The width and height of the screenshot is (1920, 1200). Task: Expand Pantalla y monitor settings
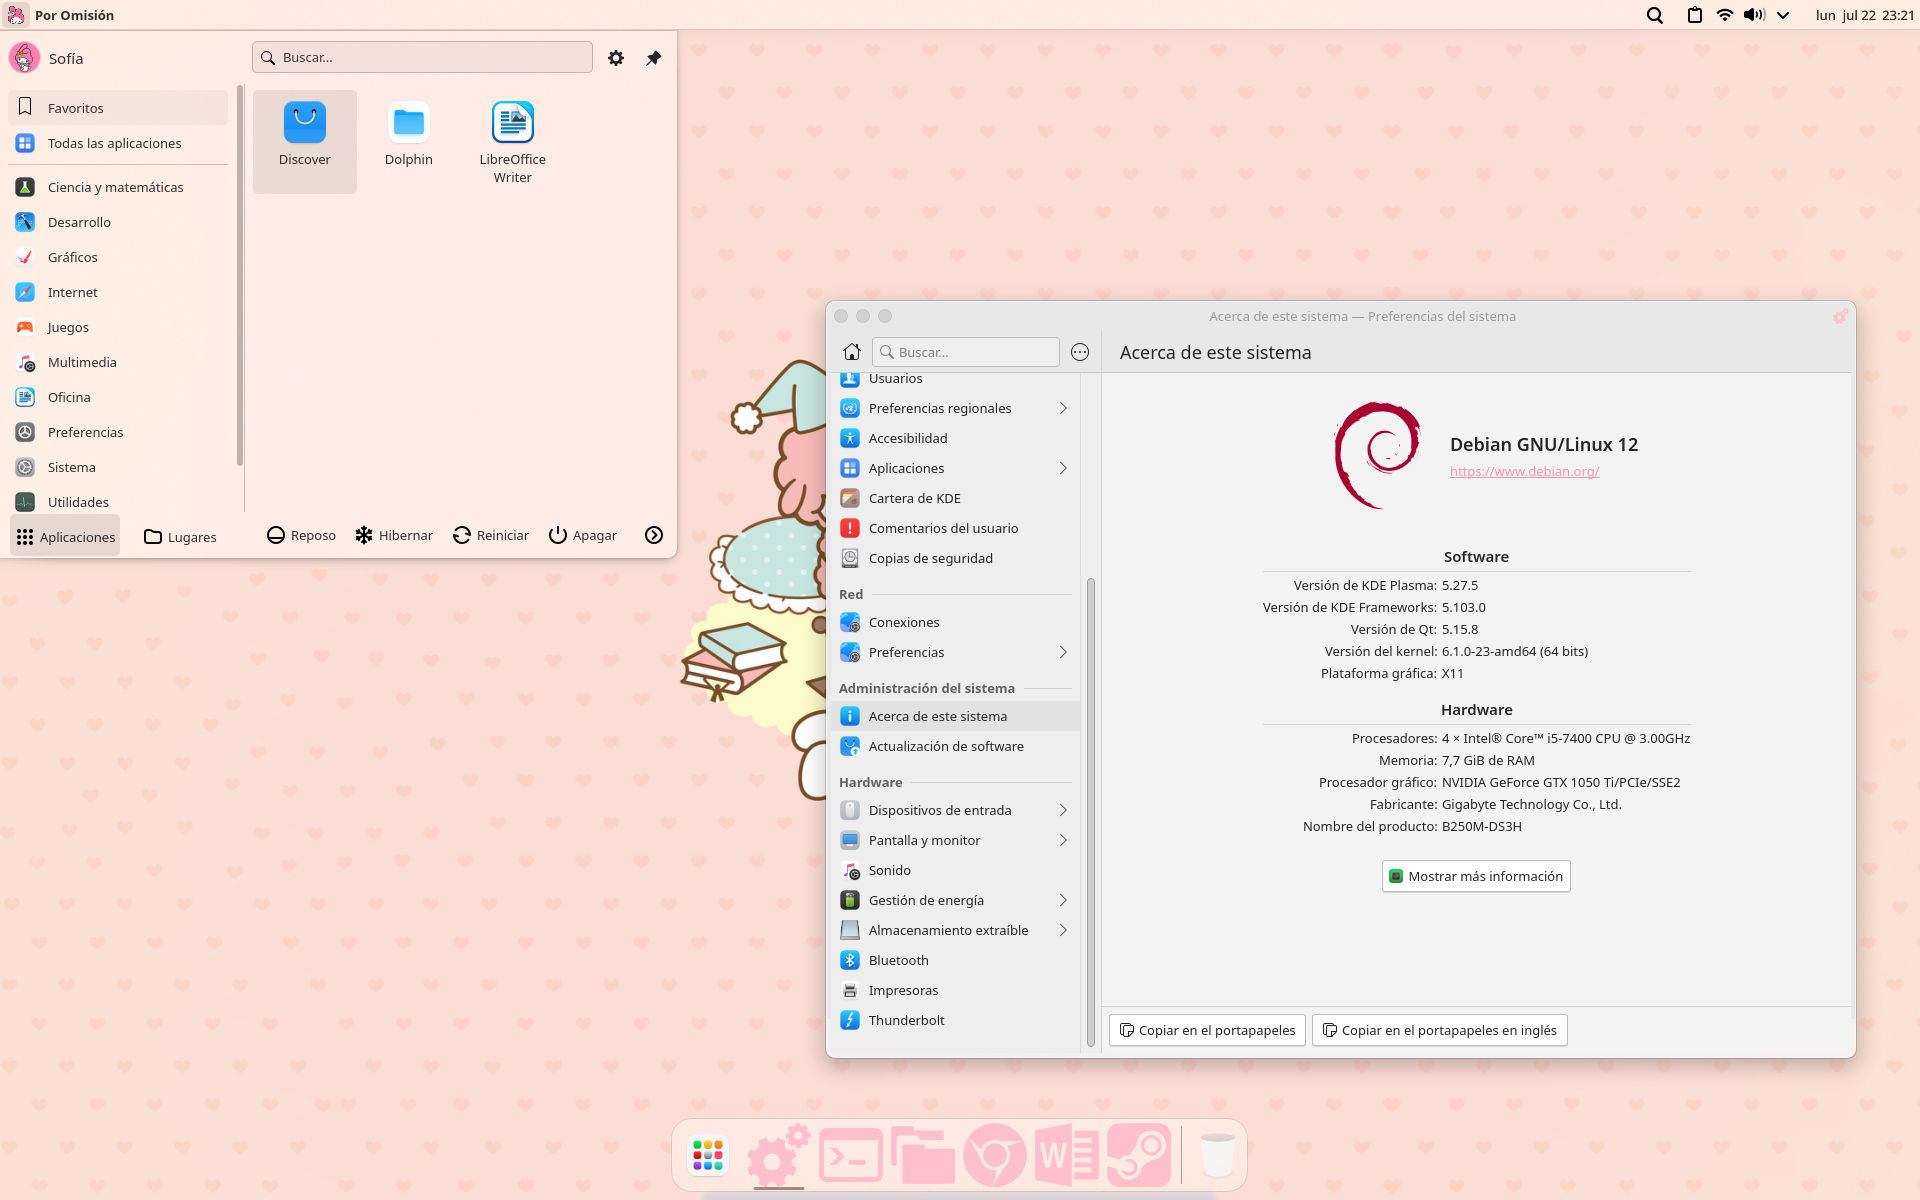(1062, 840)
